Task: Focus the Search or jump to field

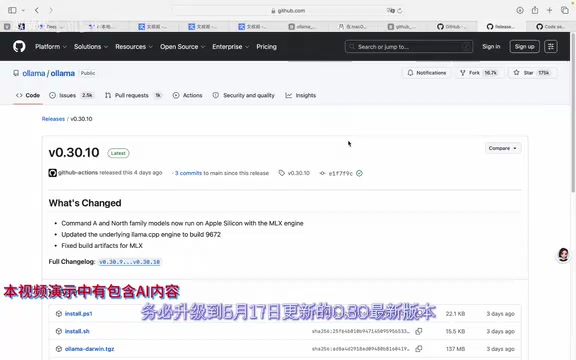Action: tap(408, 47)
